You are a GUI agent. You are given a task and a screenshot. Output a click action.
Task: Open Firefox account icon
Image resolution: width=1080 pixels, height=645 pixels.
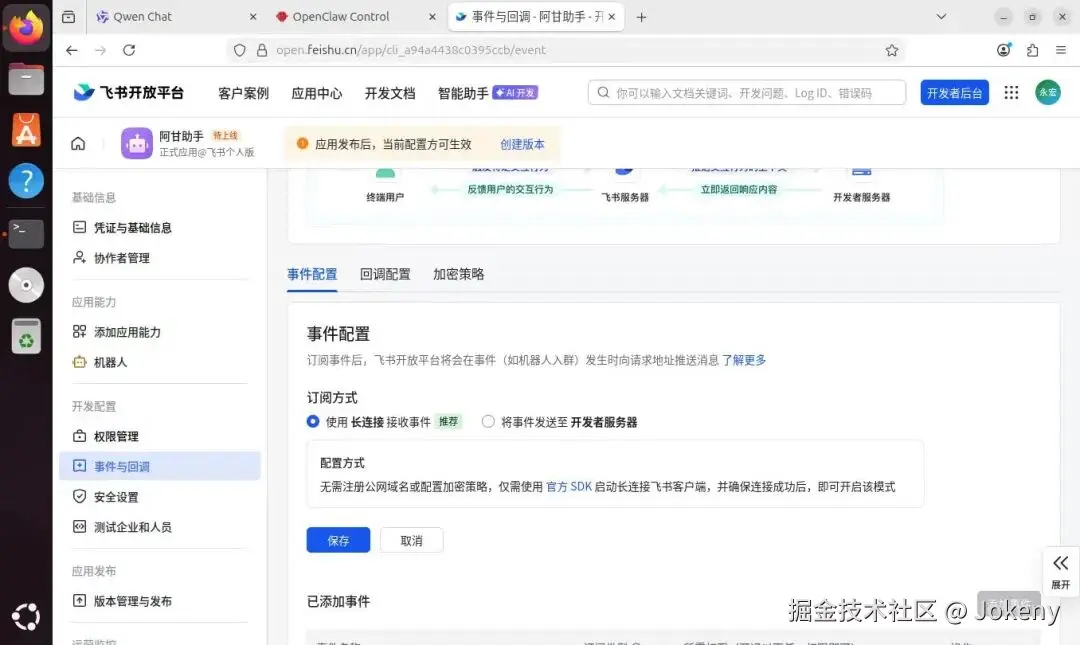[x=1004, y=50]
